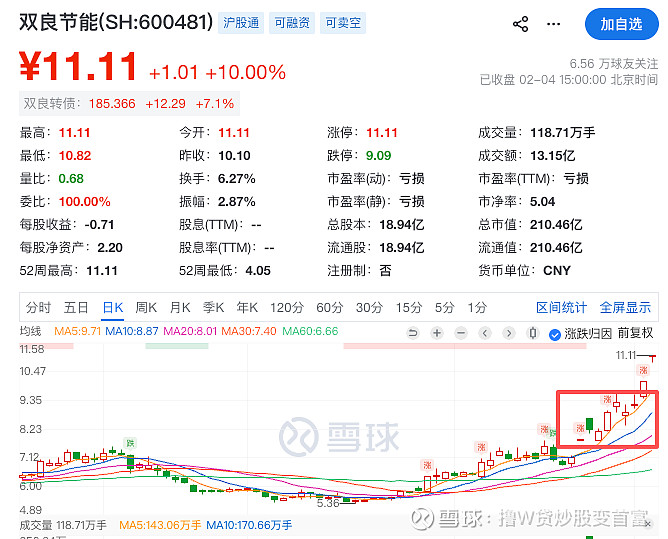The width and height of the screenshot is (668, 539).
Task: Switch to the 分时 chart tab
Action: (38, 307)
